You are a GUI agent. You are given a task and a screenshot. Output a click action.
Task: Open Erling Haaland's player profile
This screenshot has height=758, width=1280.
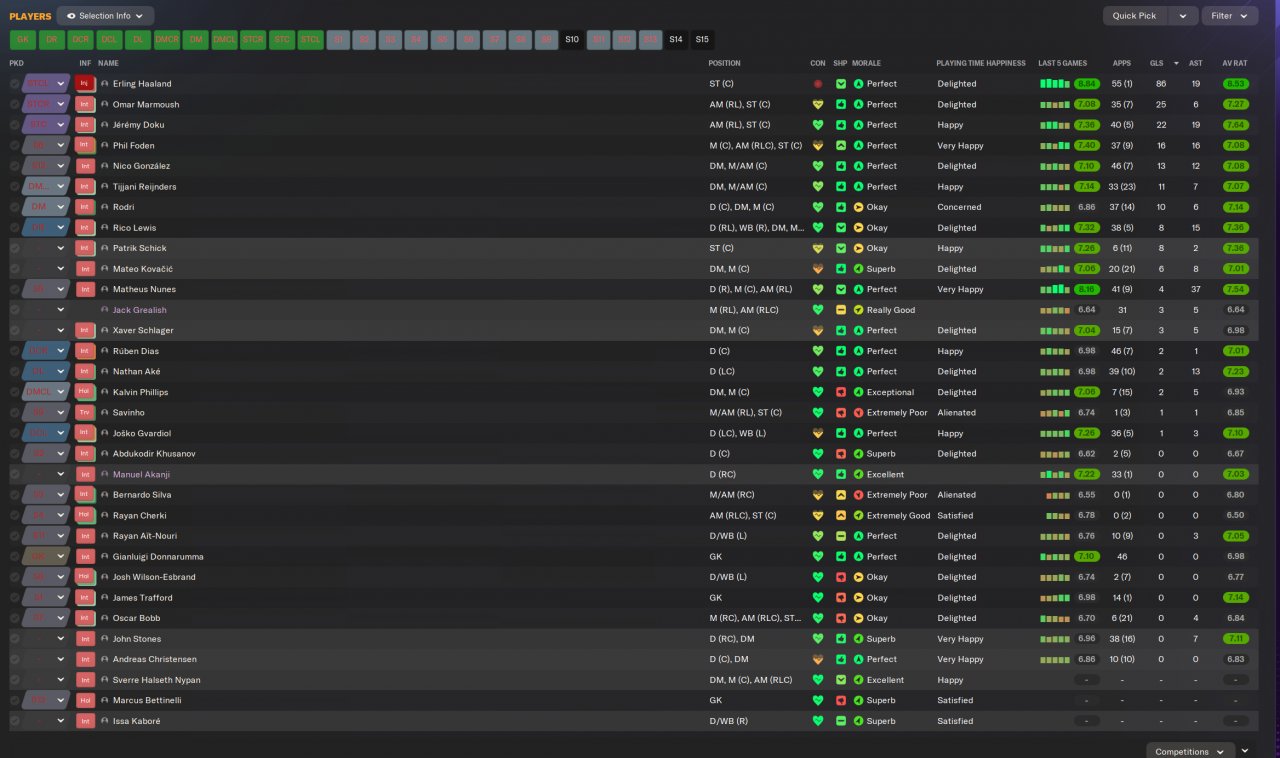click(x=142, y=84)
